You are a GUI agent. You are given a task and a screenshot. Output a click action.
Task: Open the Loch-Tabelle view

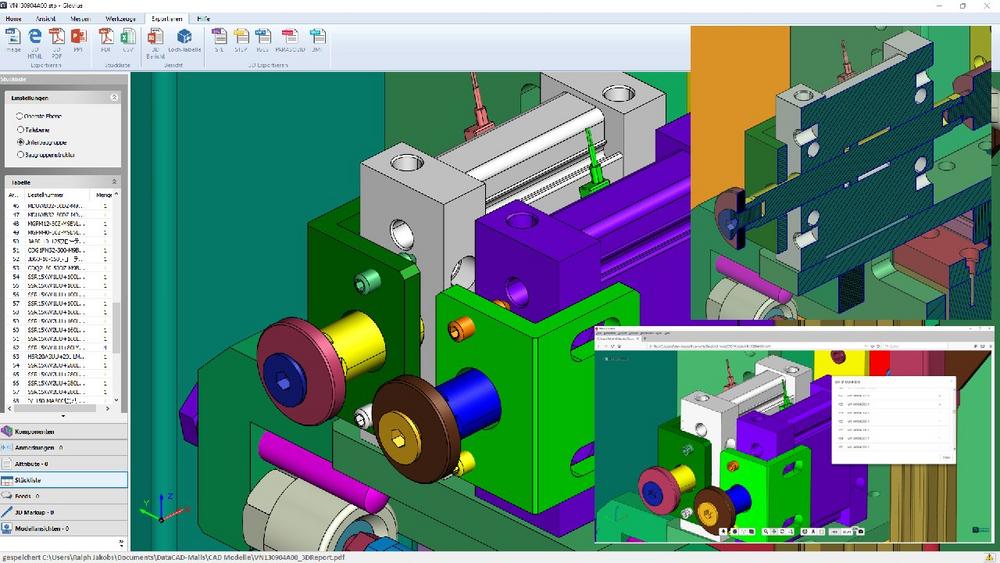[184, 40]
